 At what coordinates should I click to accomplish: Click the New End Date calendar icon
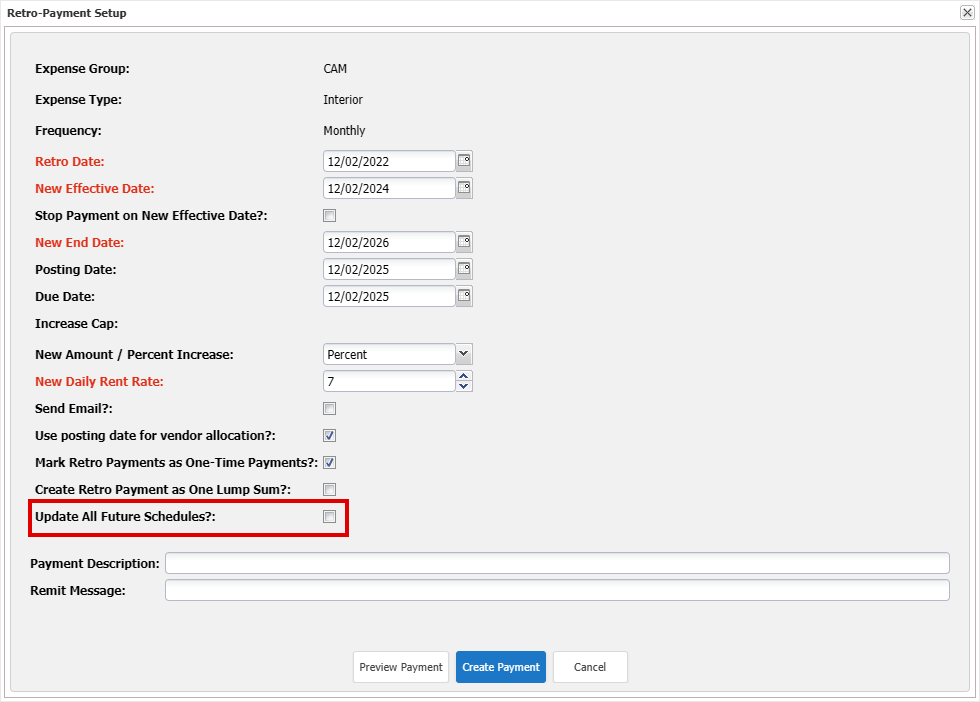pos(464,242)
